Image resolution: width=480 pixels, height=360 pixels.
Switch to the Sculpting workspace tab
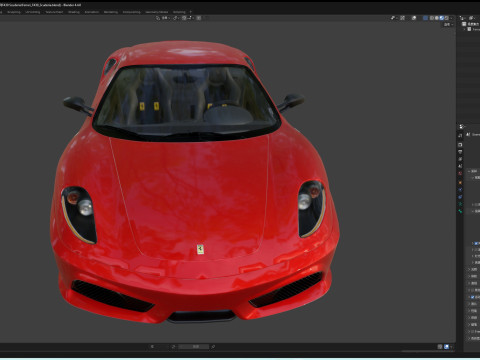pos(14,12)
